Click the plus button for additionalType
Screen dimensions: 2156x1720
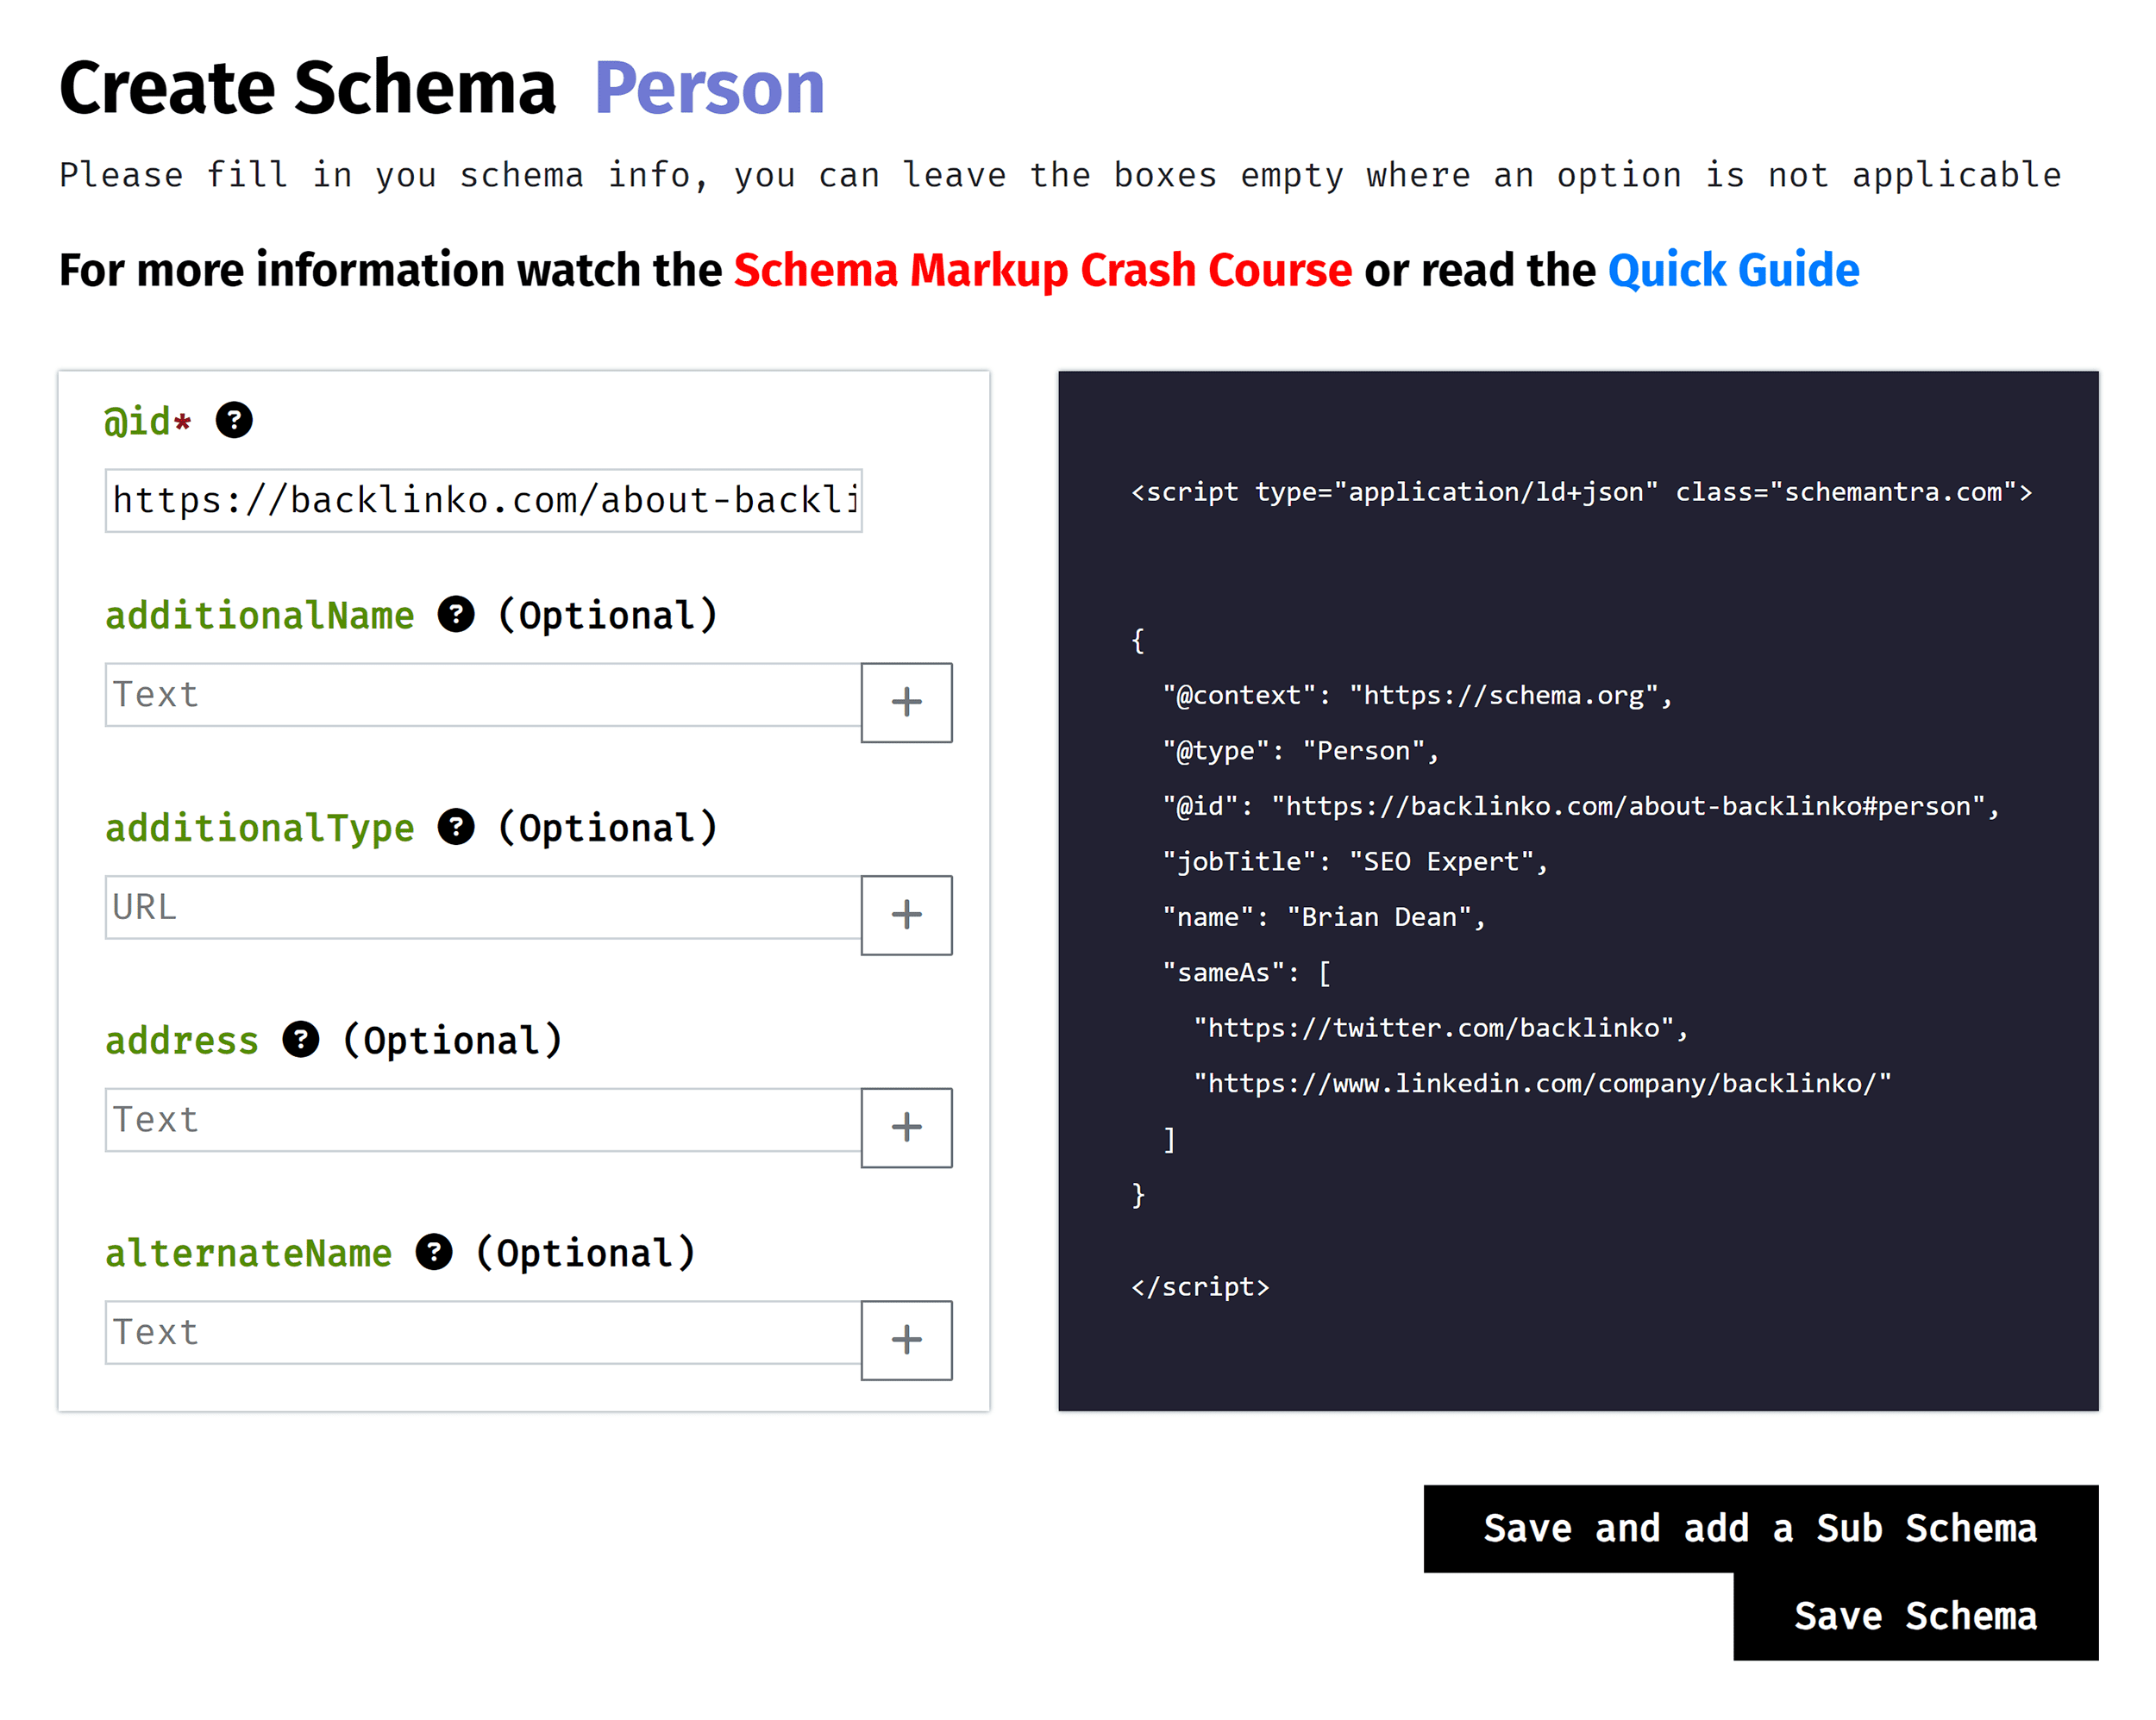[x=906, y=915]
